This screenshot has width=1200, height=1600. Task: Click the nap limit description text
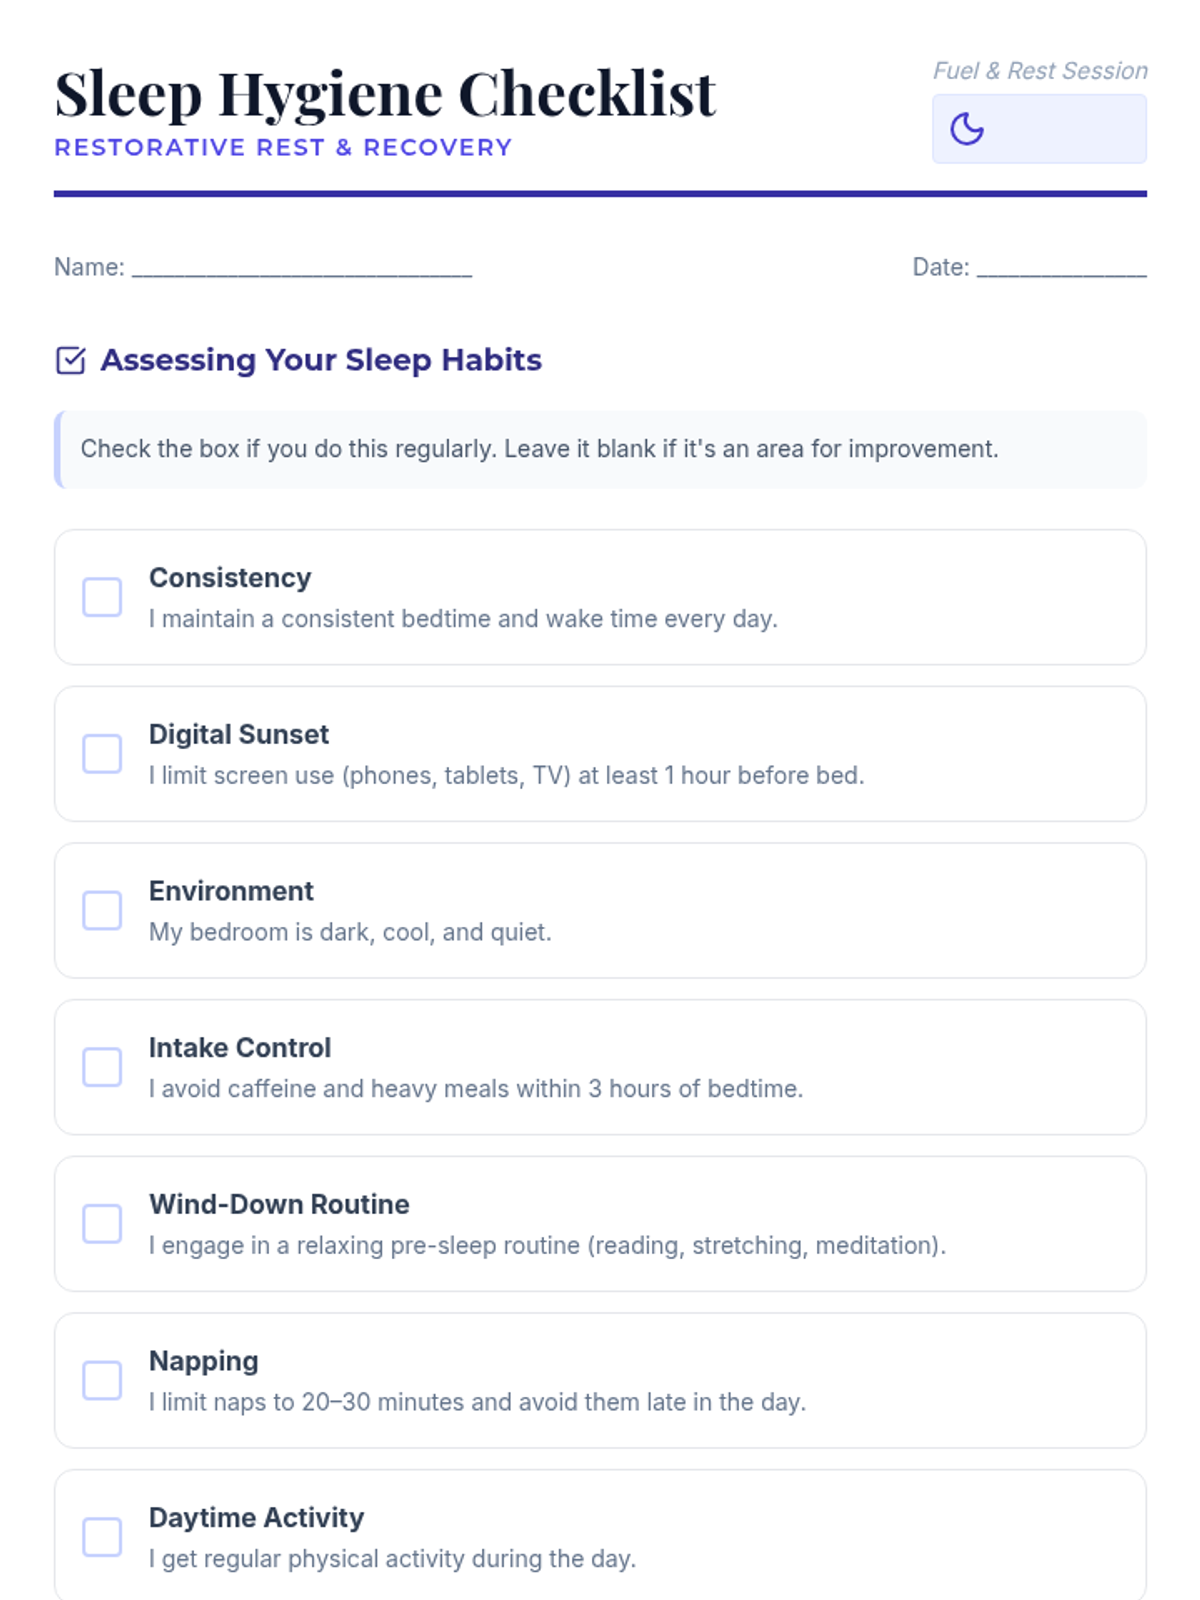click(x=477, y=1402)
